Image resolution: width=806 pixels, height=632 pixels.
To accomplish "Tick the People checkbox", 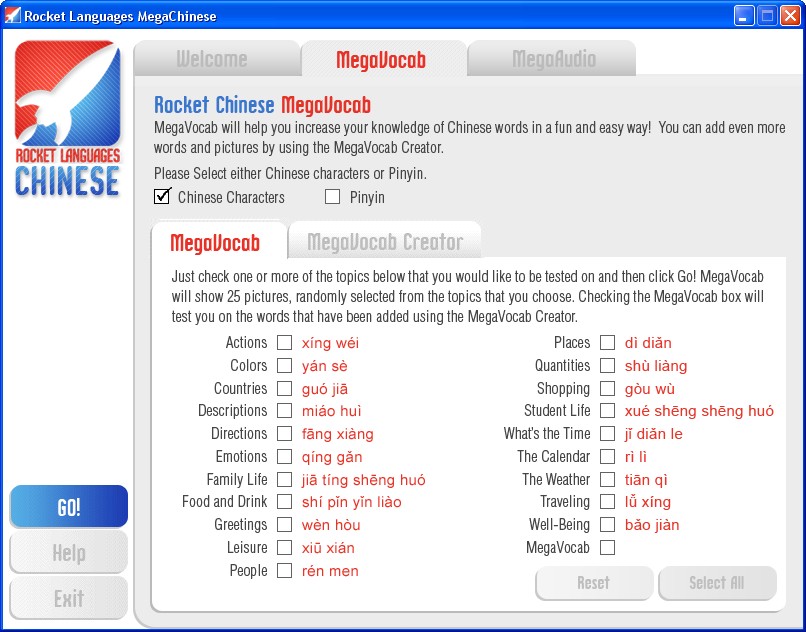I will [x=284, y=570].
